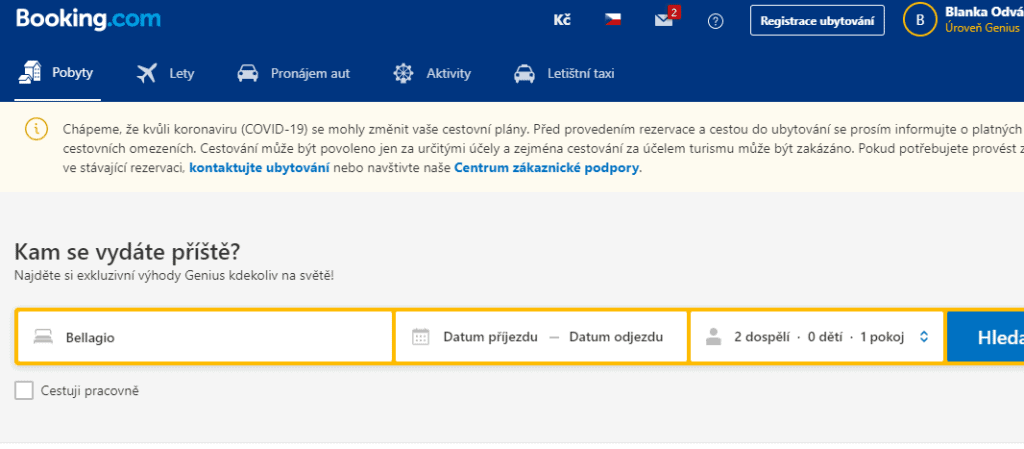Image resolution: width=1024 pixels, height=449 pixels.
Task: Click the info icon in the COVID notice
Action: click(37, 127)
